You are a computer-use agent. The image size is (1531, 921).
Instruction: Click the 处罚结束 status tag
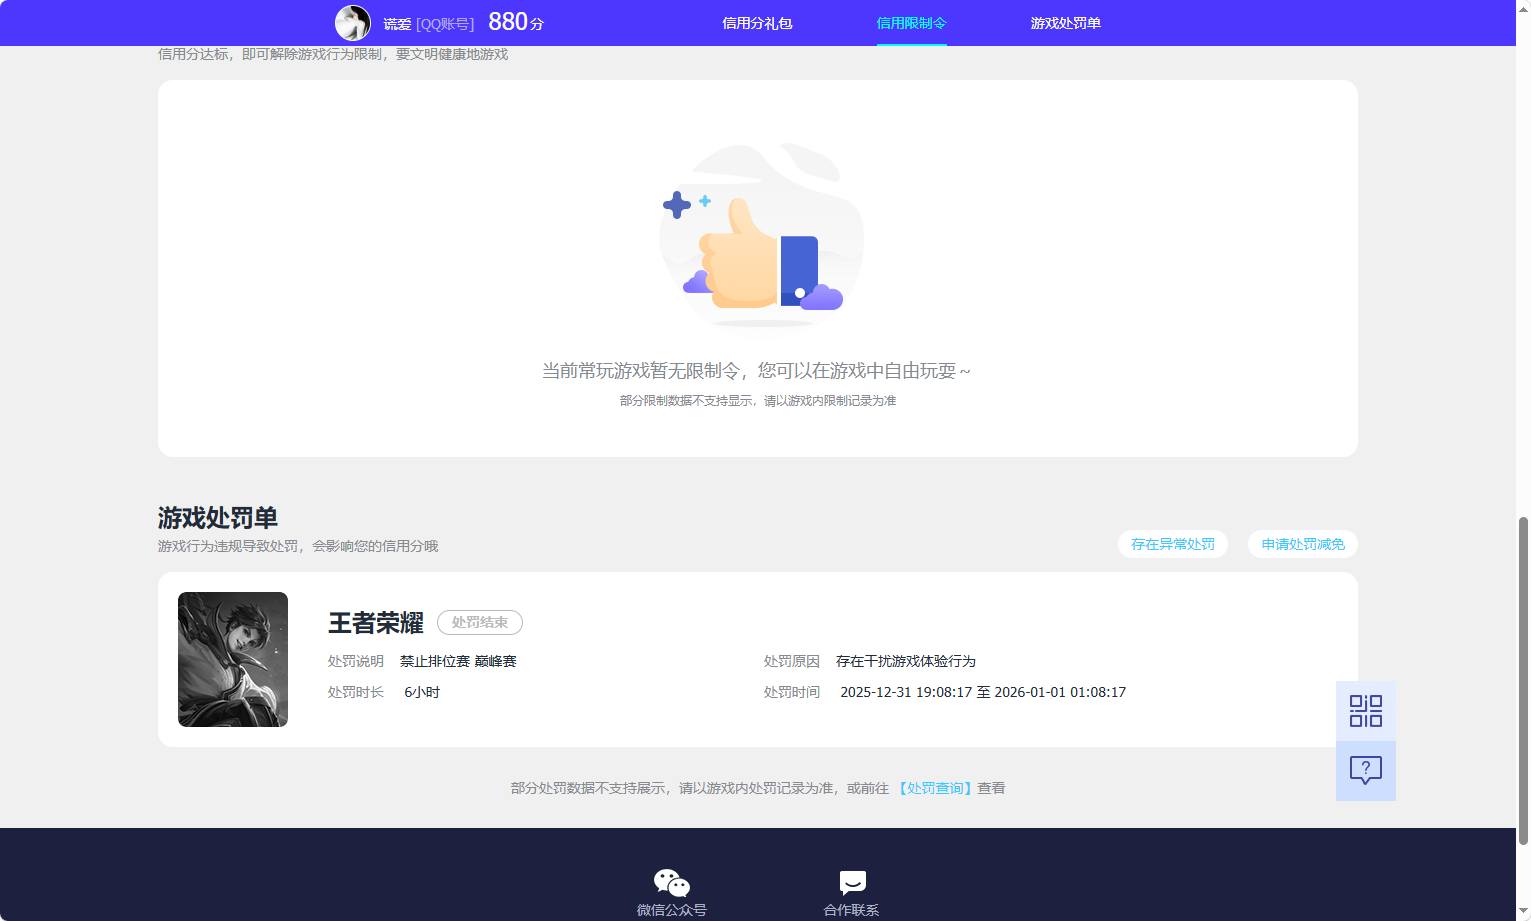480,622
